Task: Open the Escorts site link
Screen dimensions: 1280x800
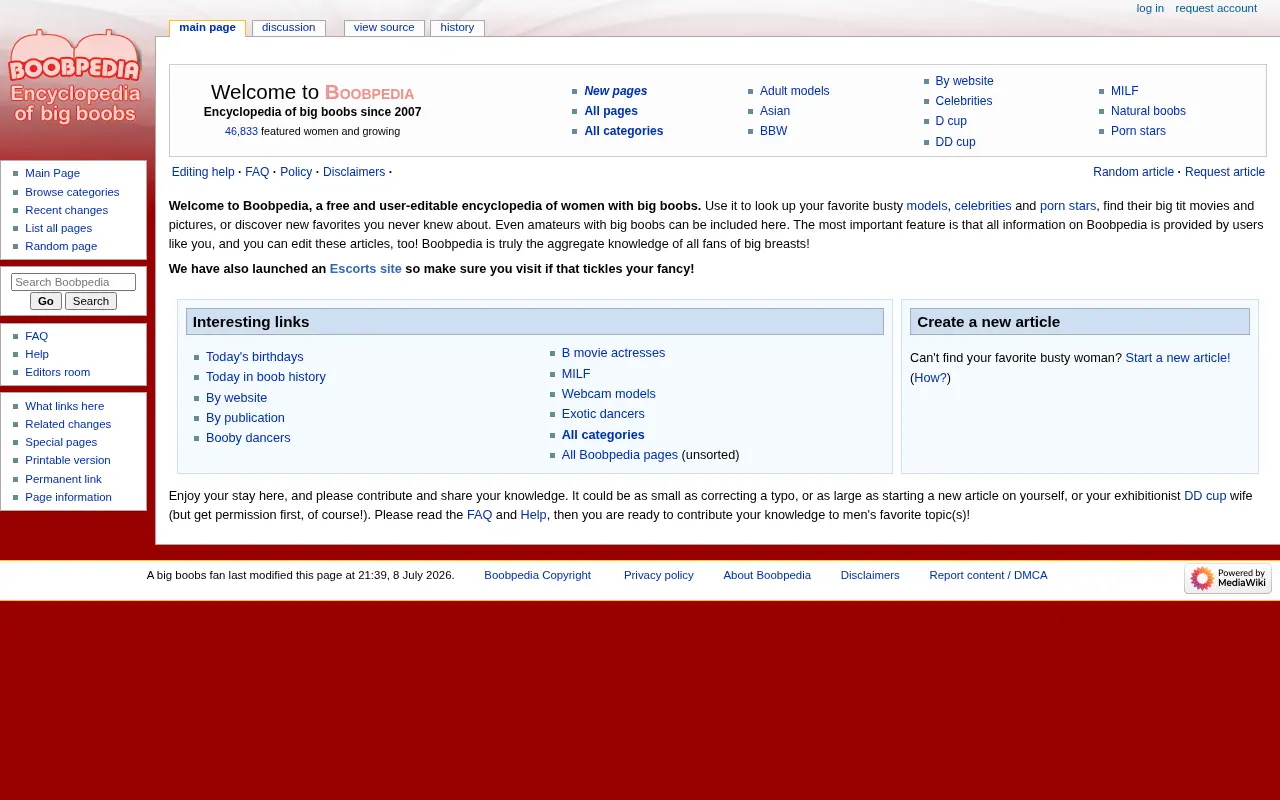Action: point(366,269)
